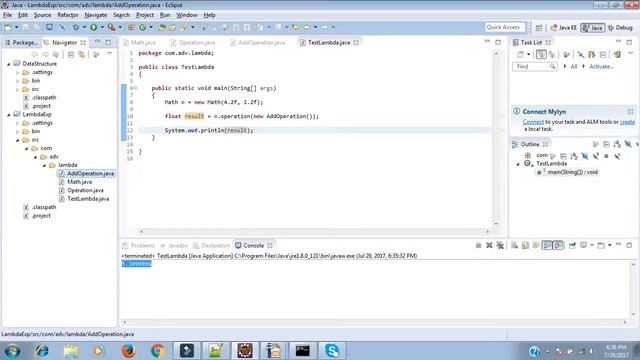
Task: Switch to the Math.java editor tab
Action: 140,42
